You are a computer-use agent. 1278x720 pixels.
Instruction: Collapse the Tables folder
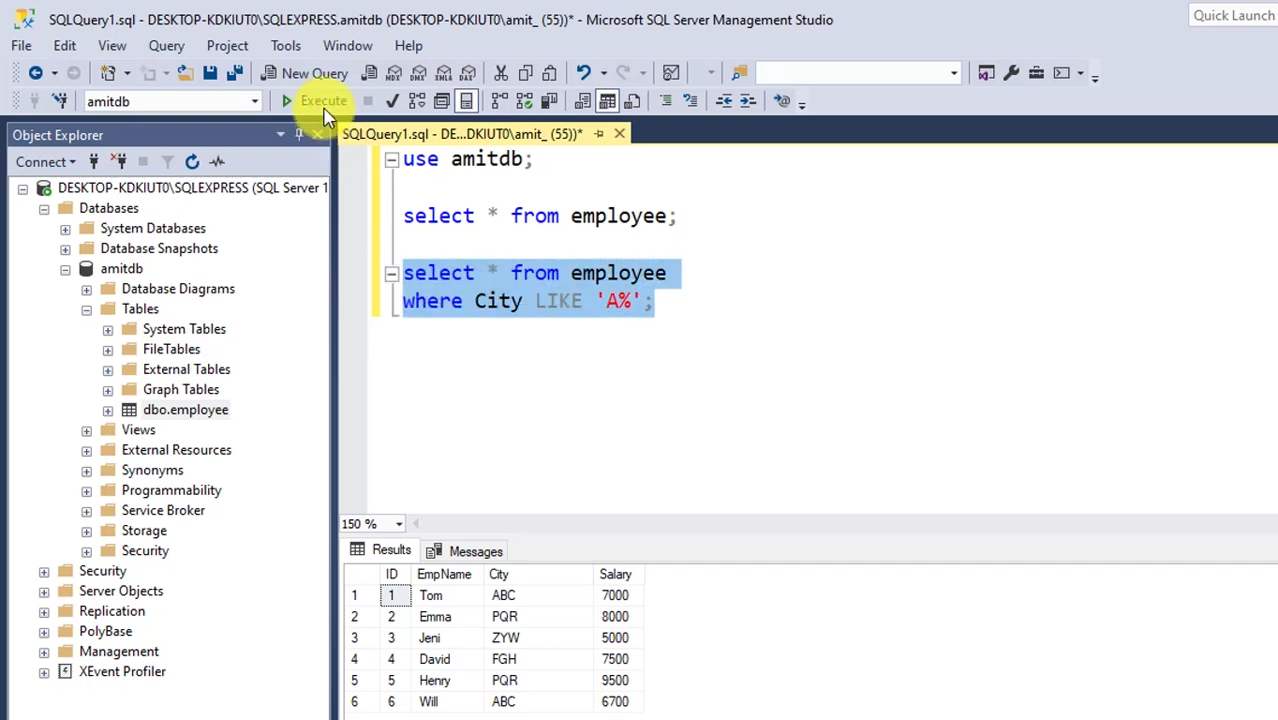[x=86, y=309]
